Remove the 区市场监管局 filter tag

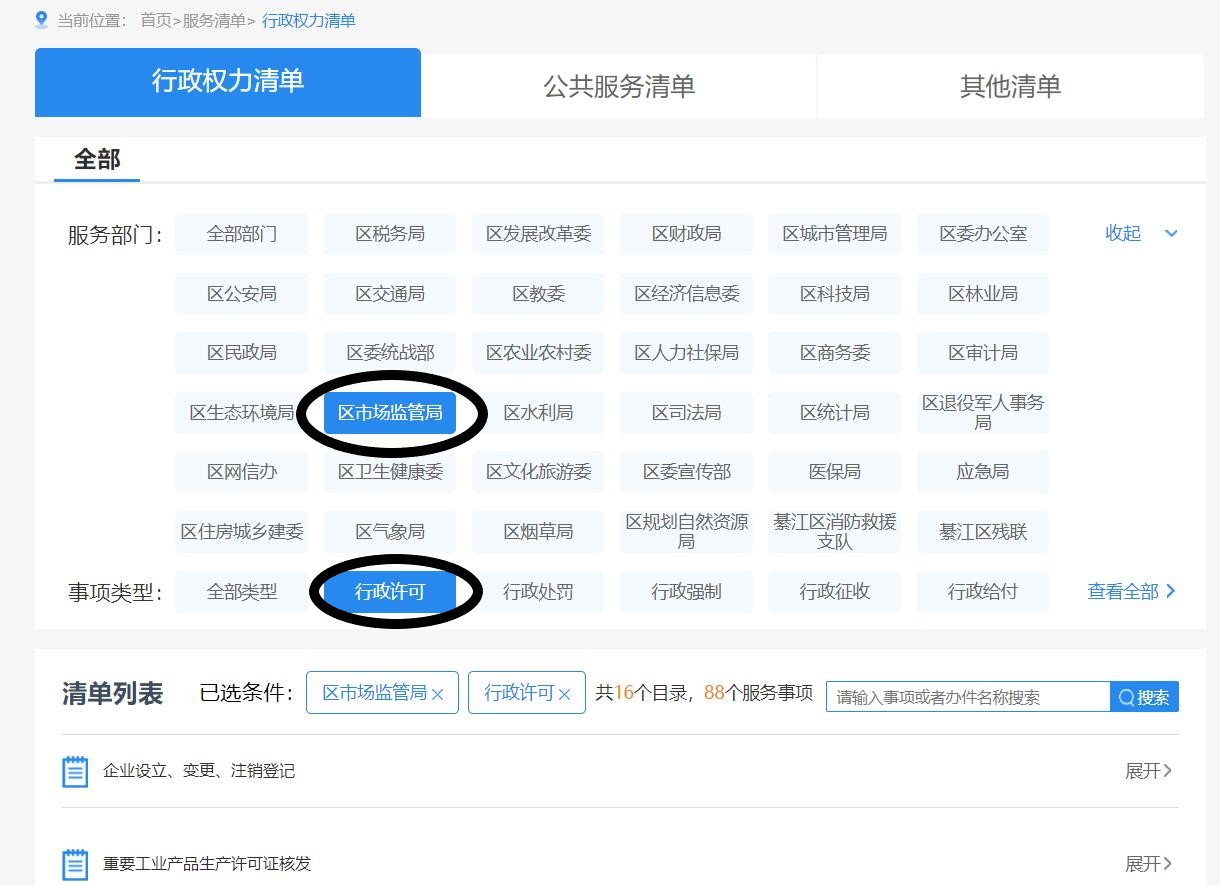(437, 694)
